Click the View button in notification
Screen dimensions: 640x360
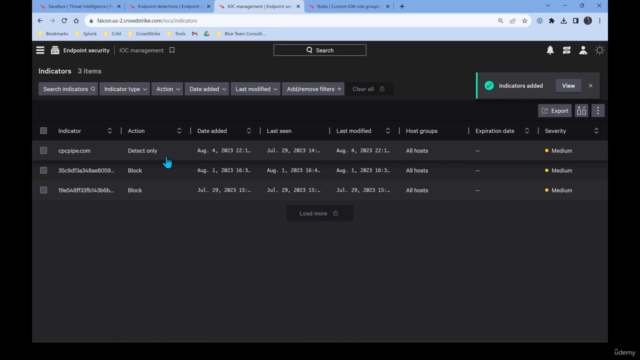[568, 86]
